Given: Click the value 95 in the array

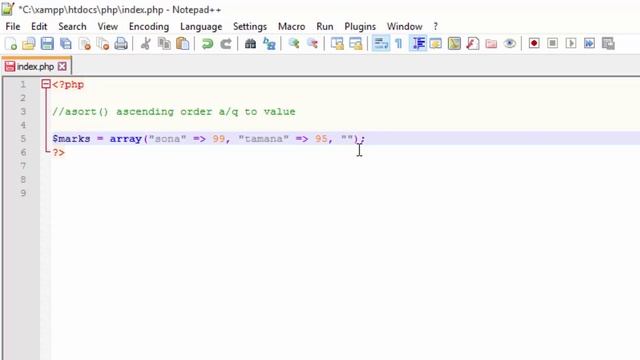Looking at the screenshot, I should (321, 139).
